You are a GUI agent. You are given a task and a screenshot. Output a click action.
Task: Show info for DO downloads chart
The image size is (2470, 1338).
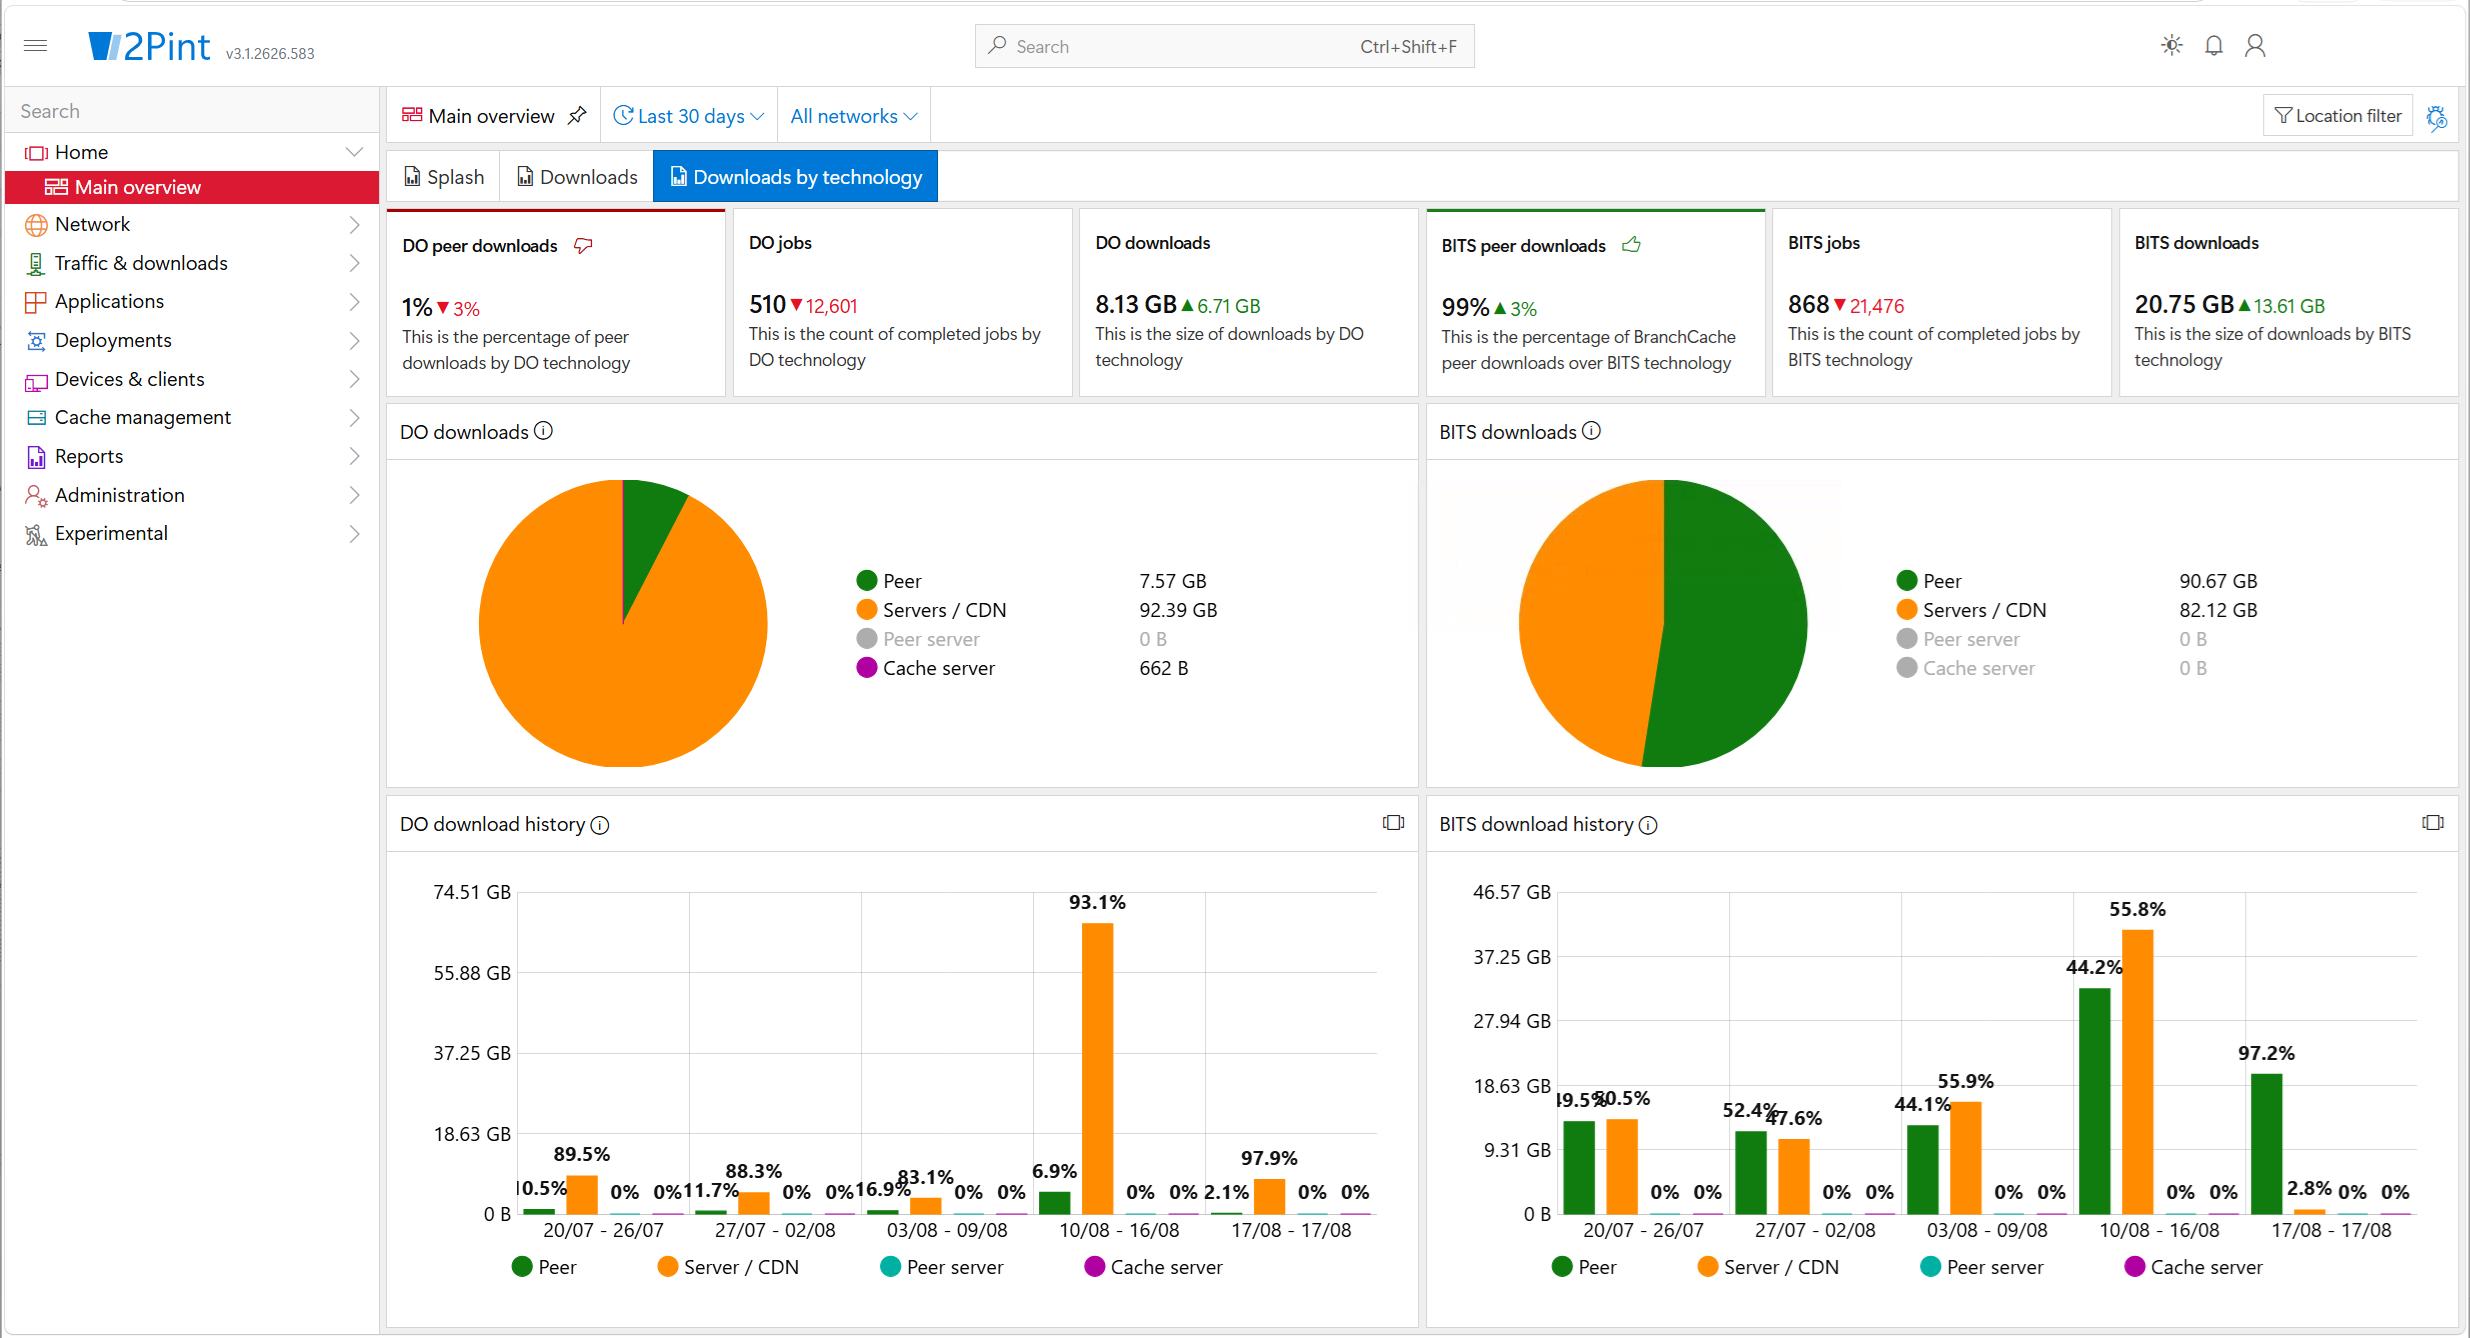[543, 431]
